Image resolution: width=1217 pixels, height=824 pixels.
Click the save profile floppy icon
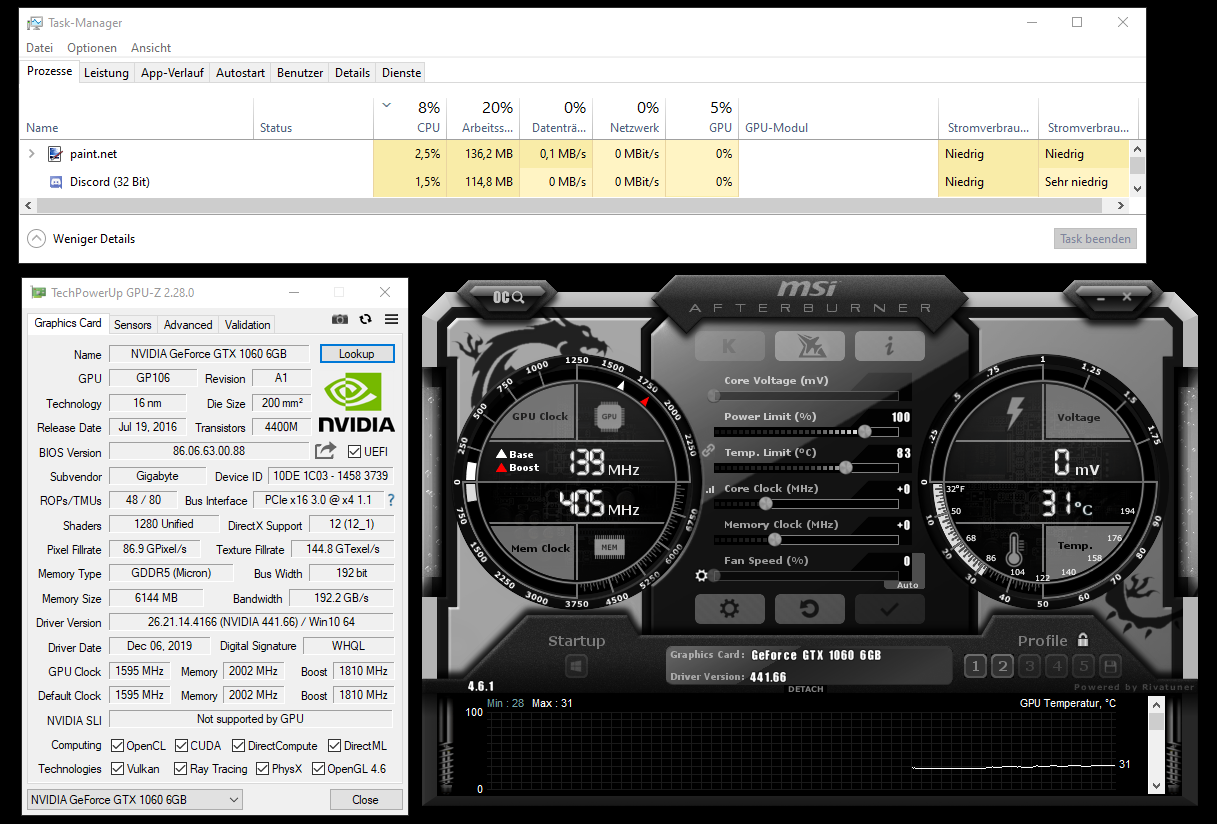coord(1109,666)
